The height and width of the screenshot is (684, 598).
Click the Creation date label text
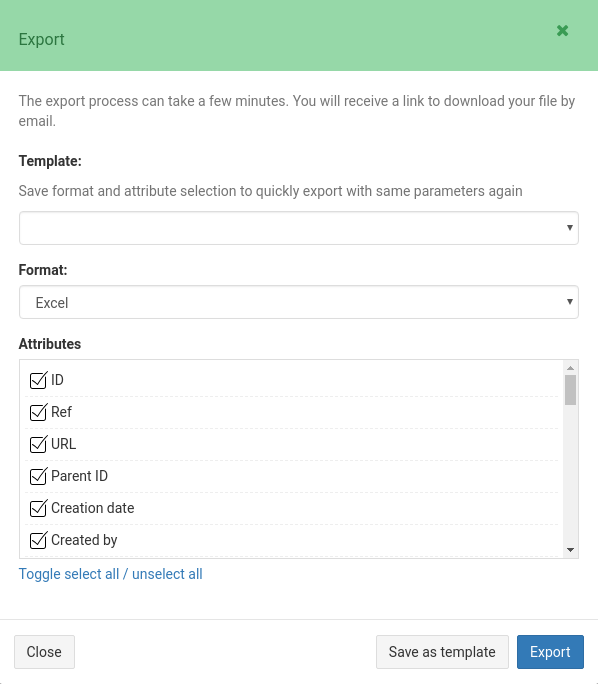pyautogui.click(x=92, y=508)
